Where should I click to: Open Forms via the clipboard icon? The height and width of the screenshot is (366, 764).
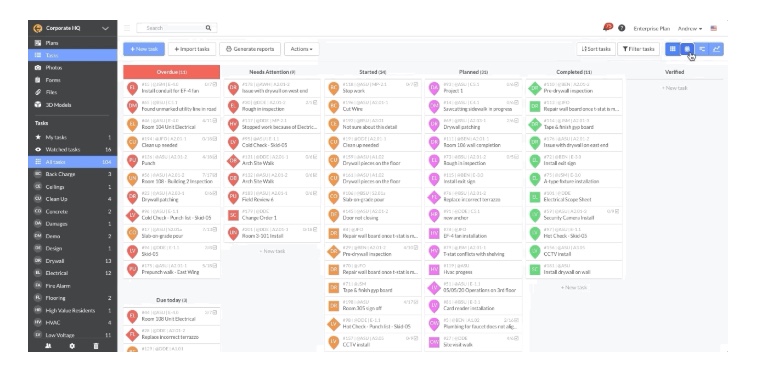[38, 80]
